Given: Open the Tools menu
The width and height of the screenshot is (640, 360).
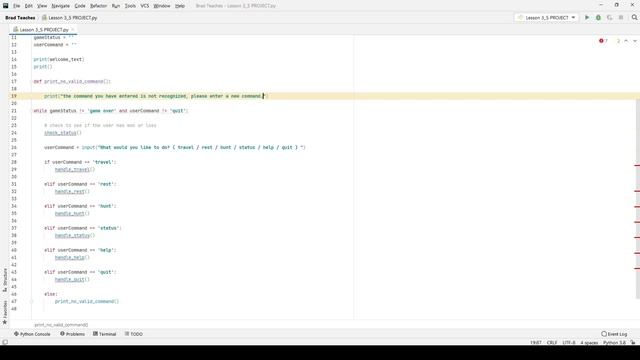Looking at the screenshot, I should point(130,6).
